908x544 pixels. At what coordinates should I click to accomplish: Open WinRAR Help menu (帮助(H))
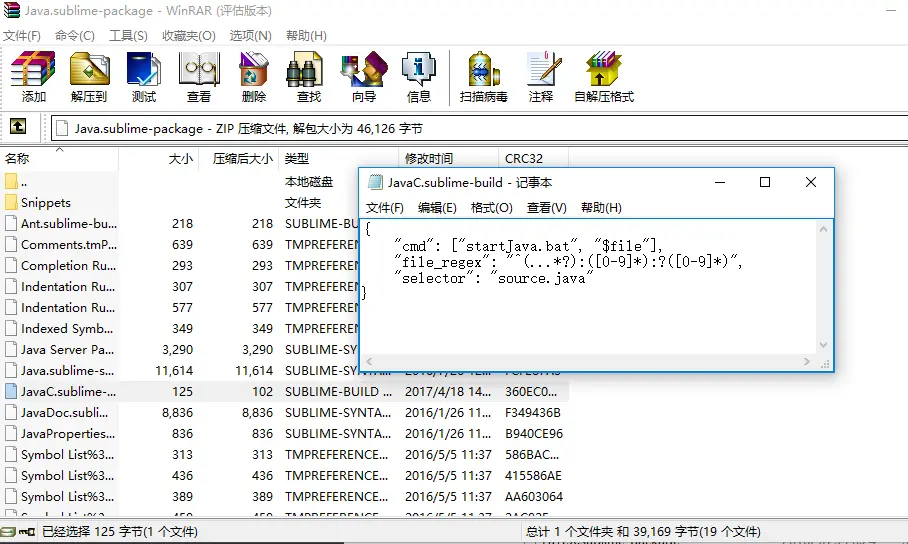(306, 35)
